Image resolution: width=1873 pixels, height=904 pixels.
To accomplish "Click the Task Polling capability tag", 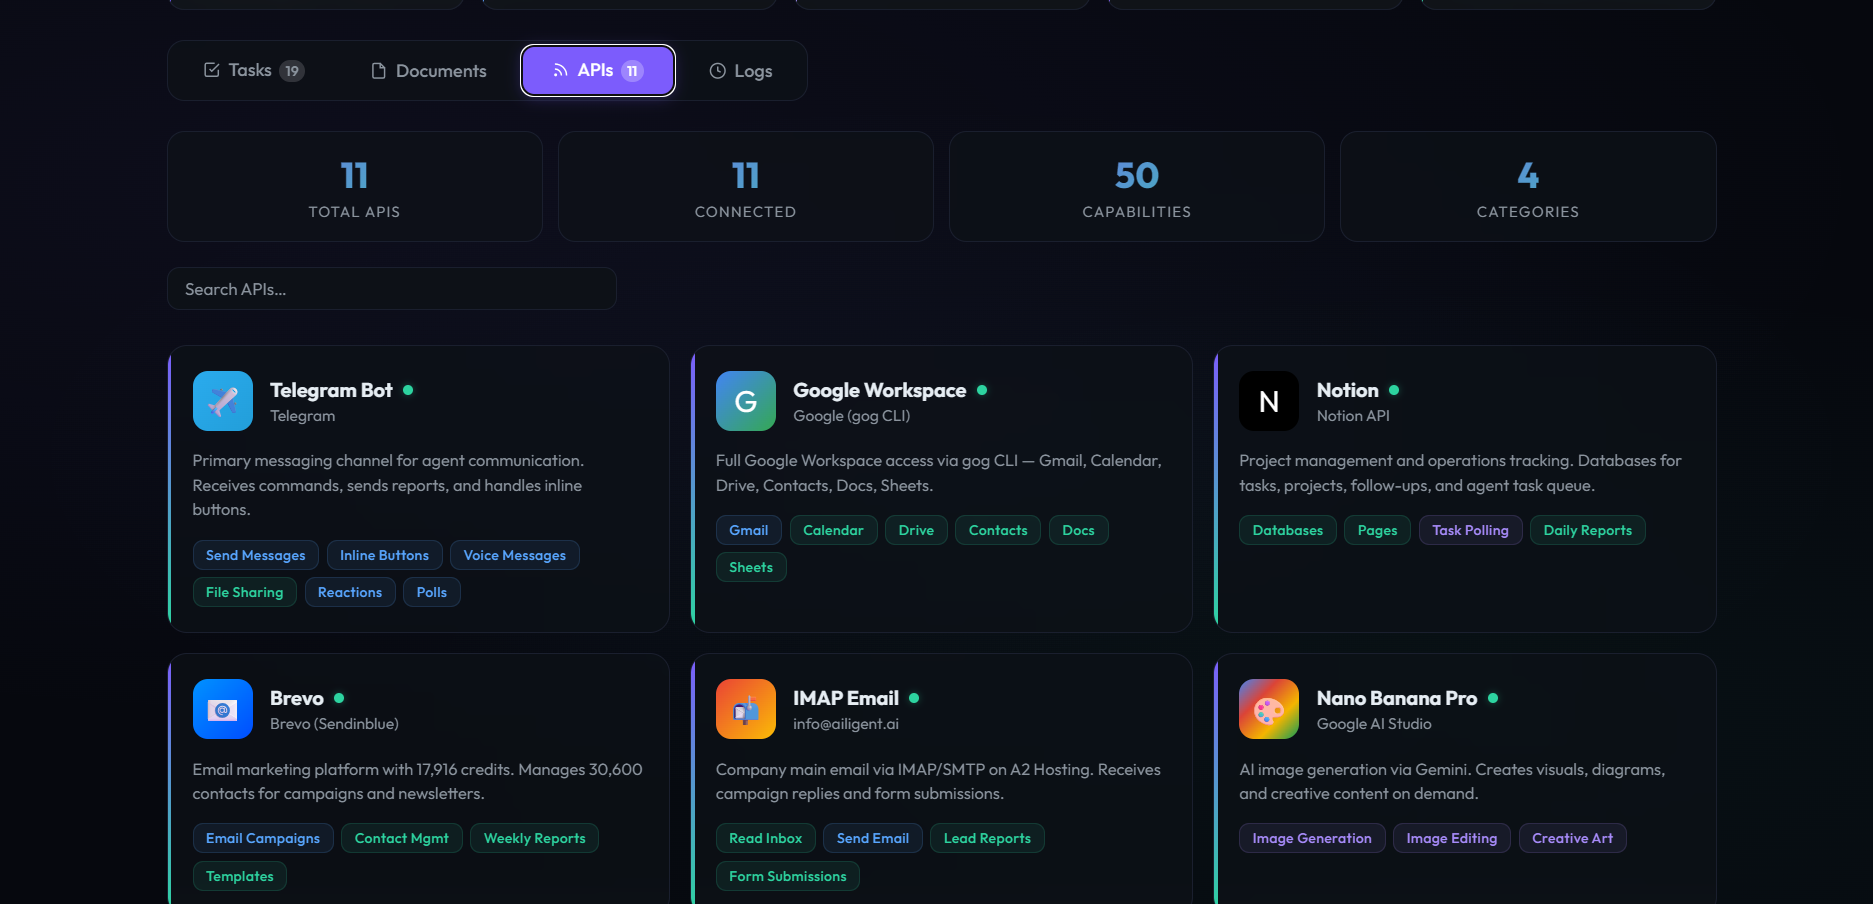I will pos(1471,530).
